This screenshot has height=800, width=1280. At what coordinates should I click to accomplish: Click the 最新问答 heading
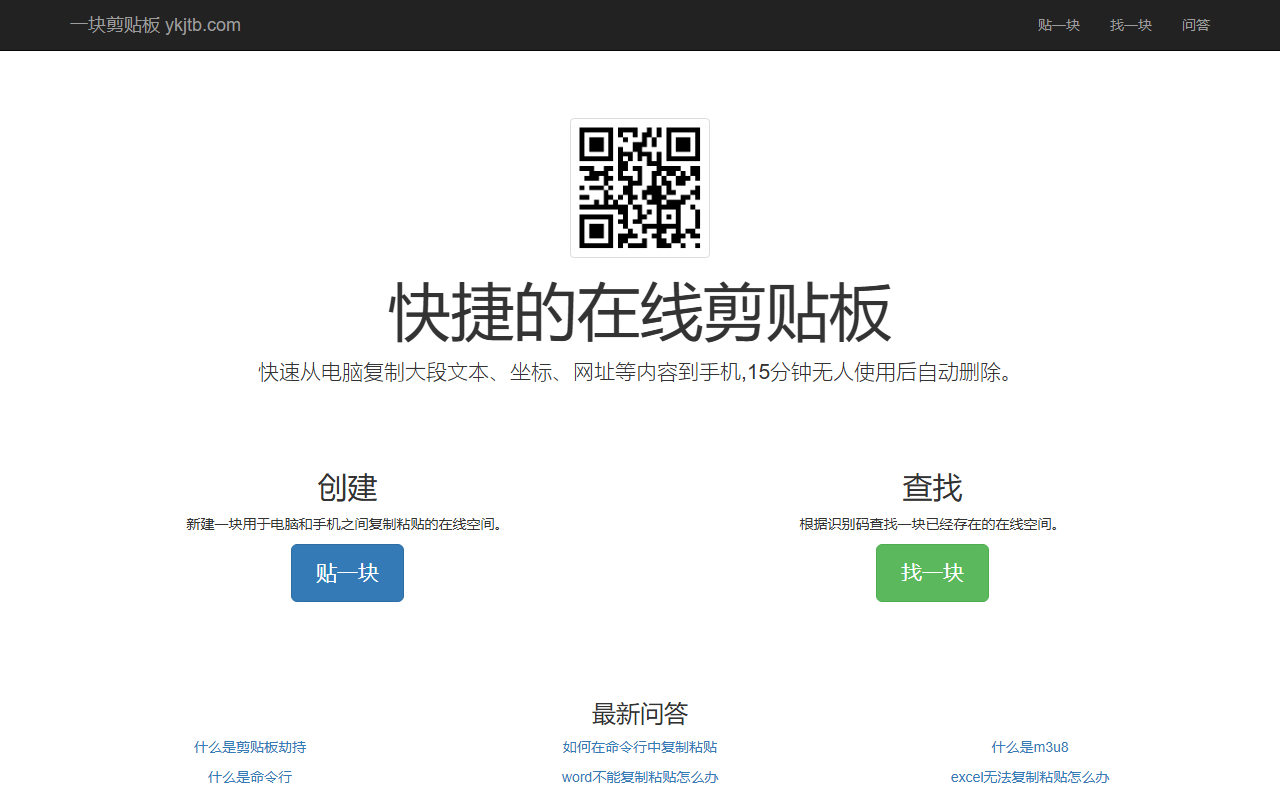640,714
